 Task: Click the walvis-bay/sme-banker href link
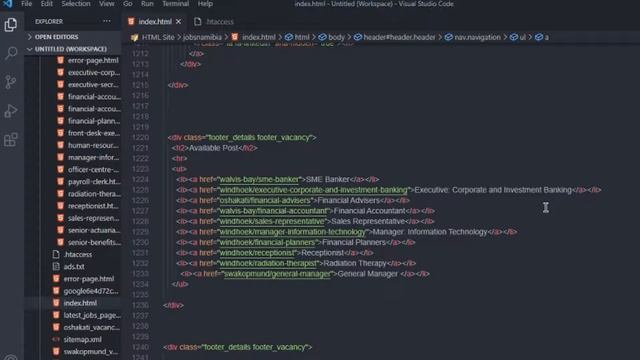259,180
